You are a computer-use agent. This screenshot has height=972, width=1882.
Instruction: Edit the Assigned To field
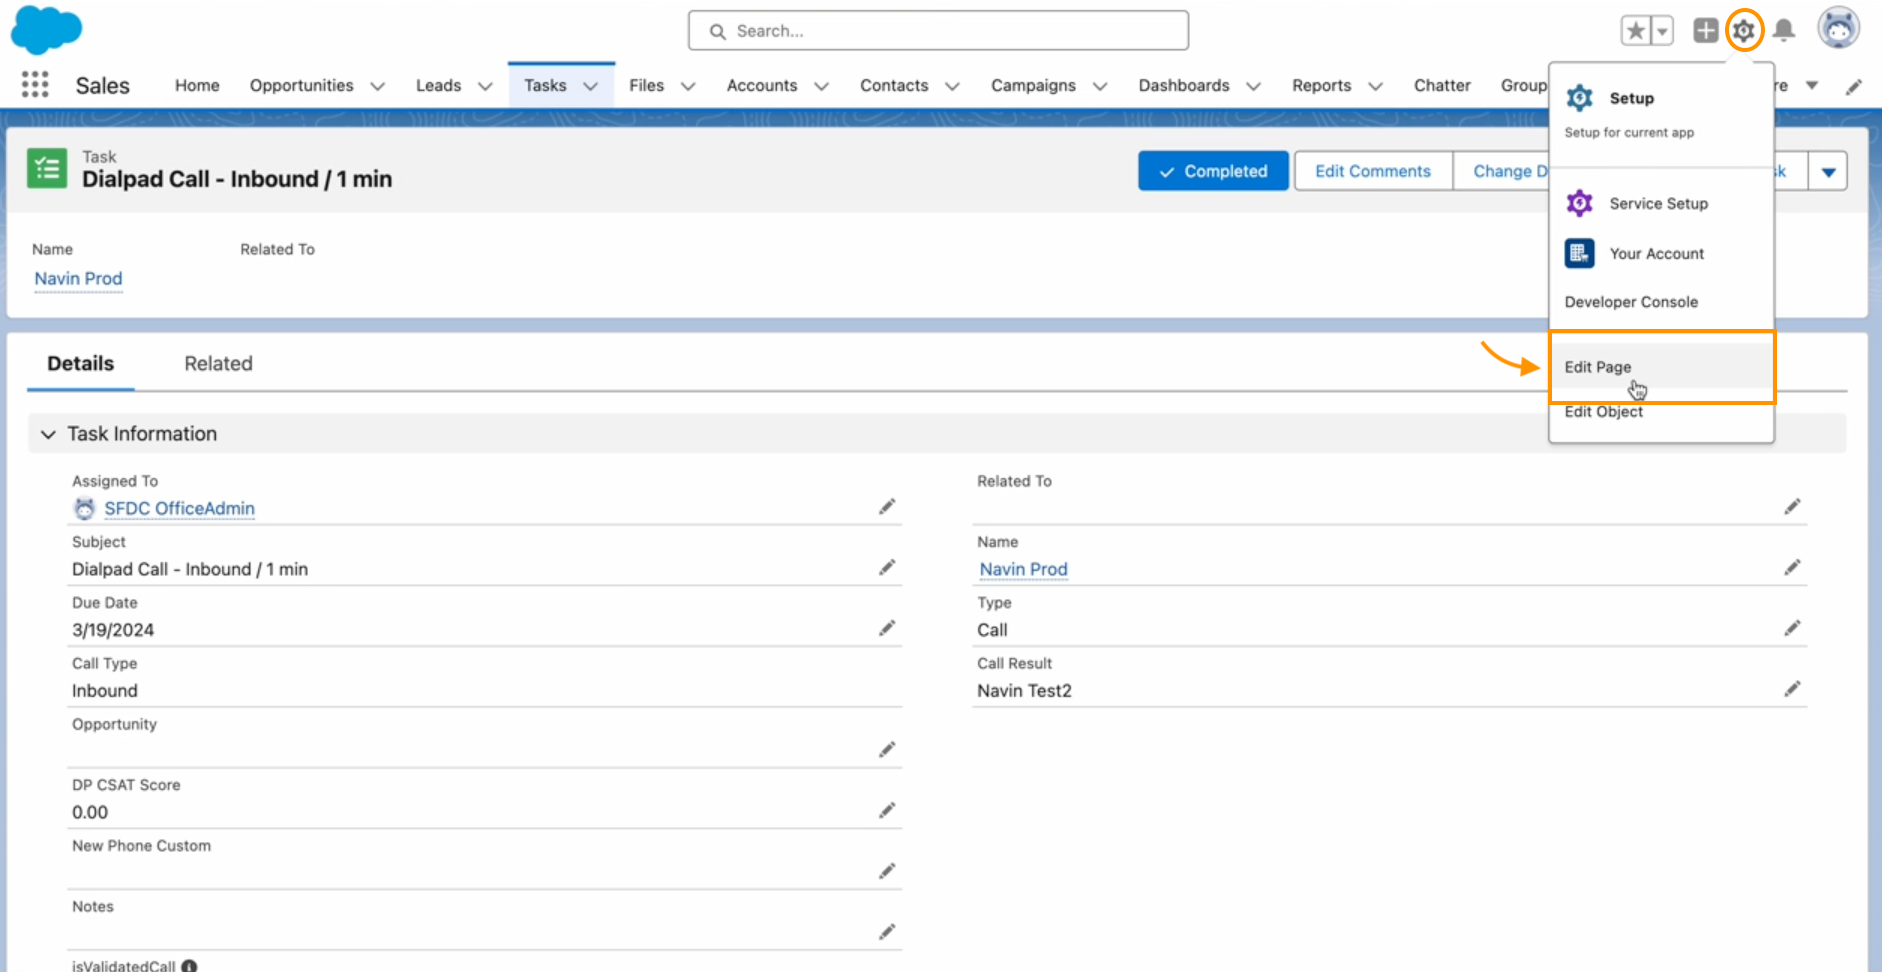tap(887, 507)
